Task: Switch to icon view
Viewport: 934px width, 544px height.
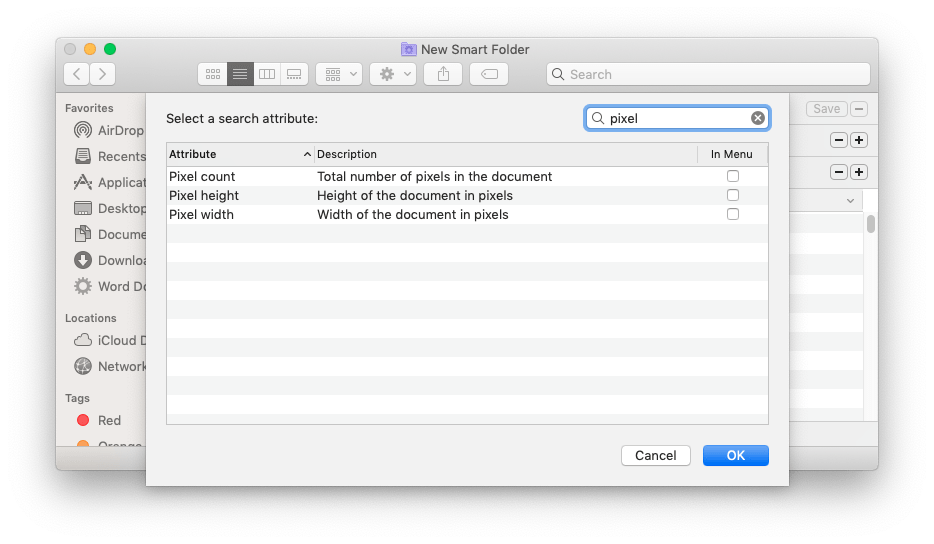Action: 213,74
